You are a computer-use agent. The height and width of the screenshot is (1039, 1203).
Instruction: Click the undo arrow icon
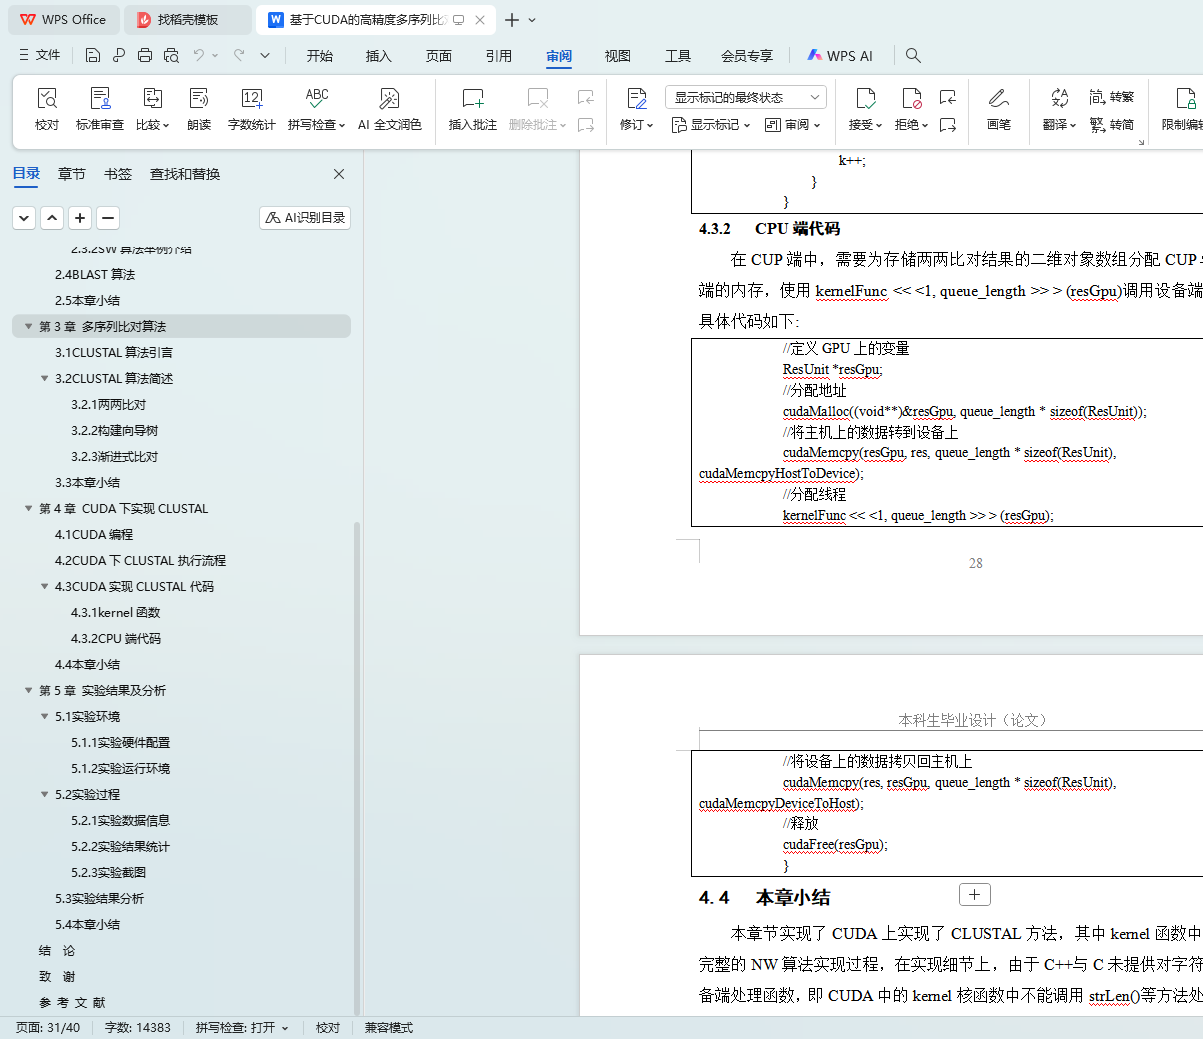199,55
